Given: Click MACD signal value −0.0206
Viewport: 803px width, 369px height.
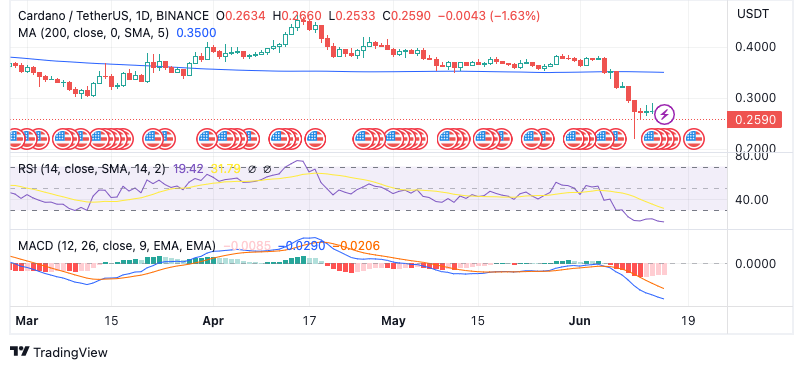Looking at the screenshot, I should point(356,246).
